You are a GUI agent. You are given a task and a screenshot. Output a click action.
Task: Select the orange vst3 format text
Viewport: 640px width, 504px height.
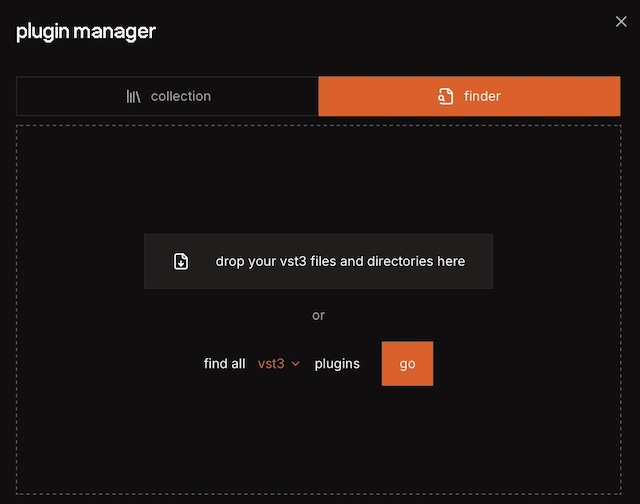point(271,364)
